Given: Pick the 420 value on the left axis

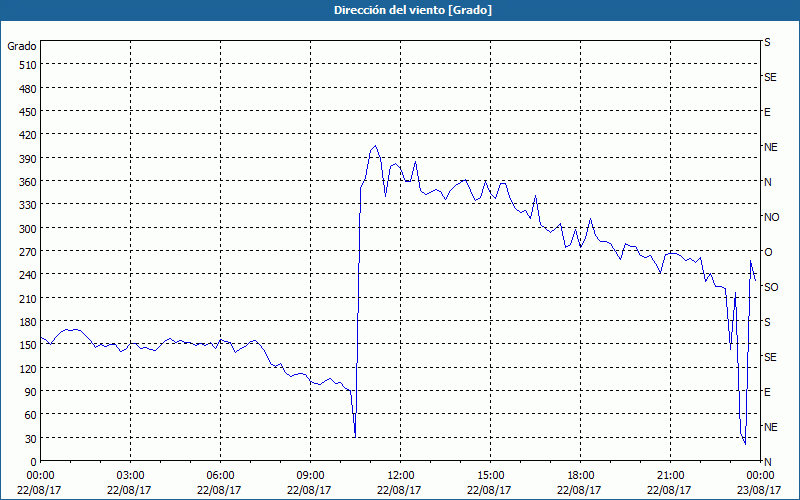Looking at the screenshot, I should (x=28, y=135).
